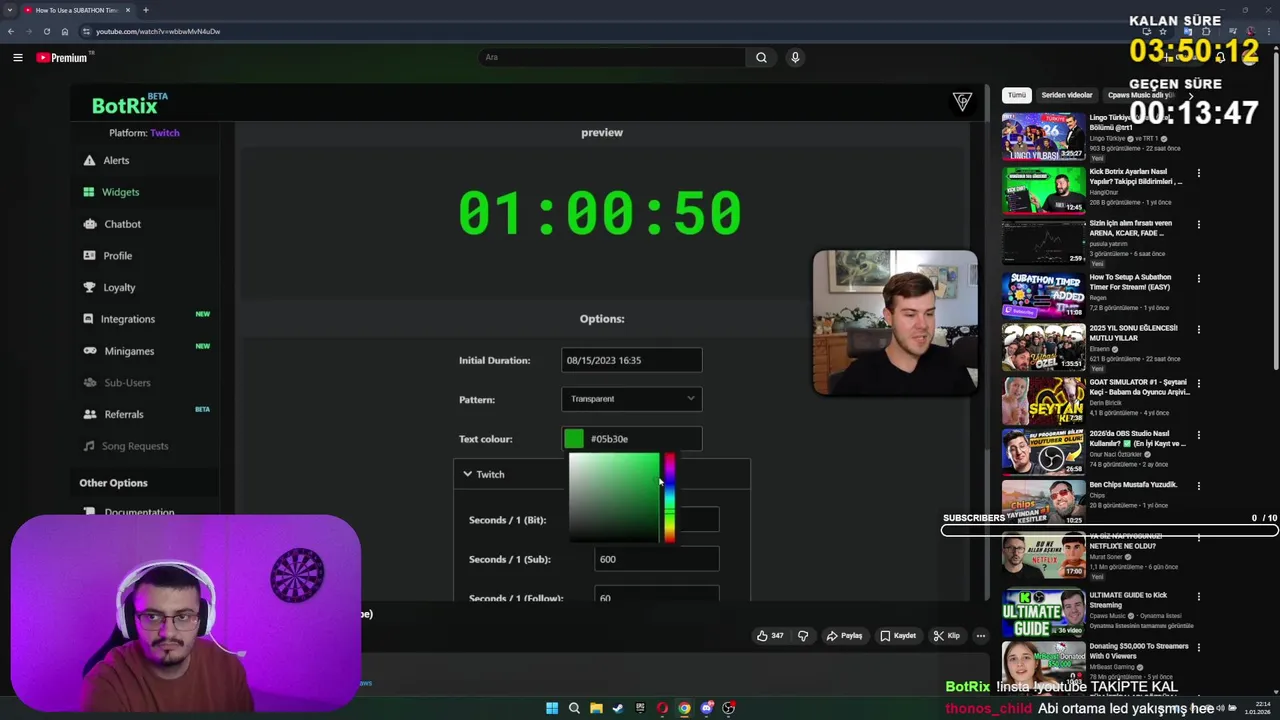Screen dimensions: 1280x720
Task: Open OBS Studio from the taskbar
Action: [729, 708]
